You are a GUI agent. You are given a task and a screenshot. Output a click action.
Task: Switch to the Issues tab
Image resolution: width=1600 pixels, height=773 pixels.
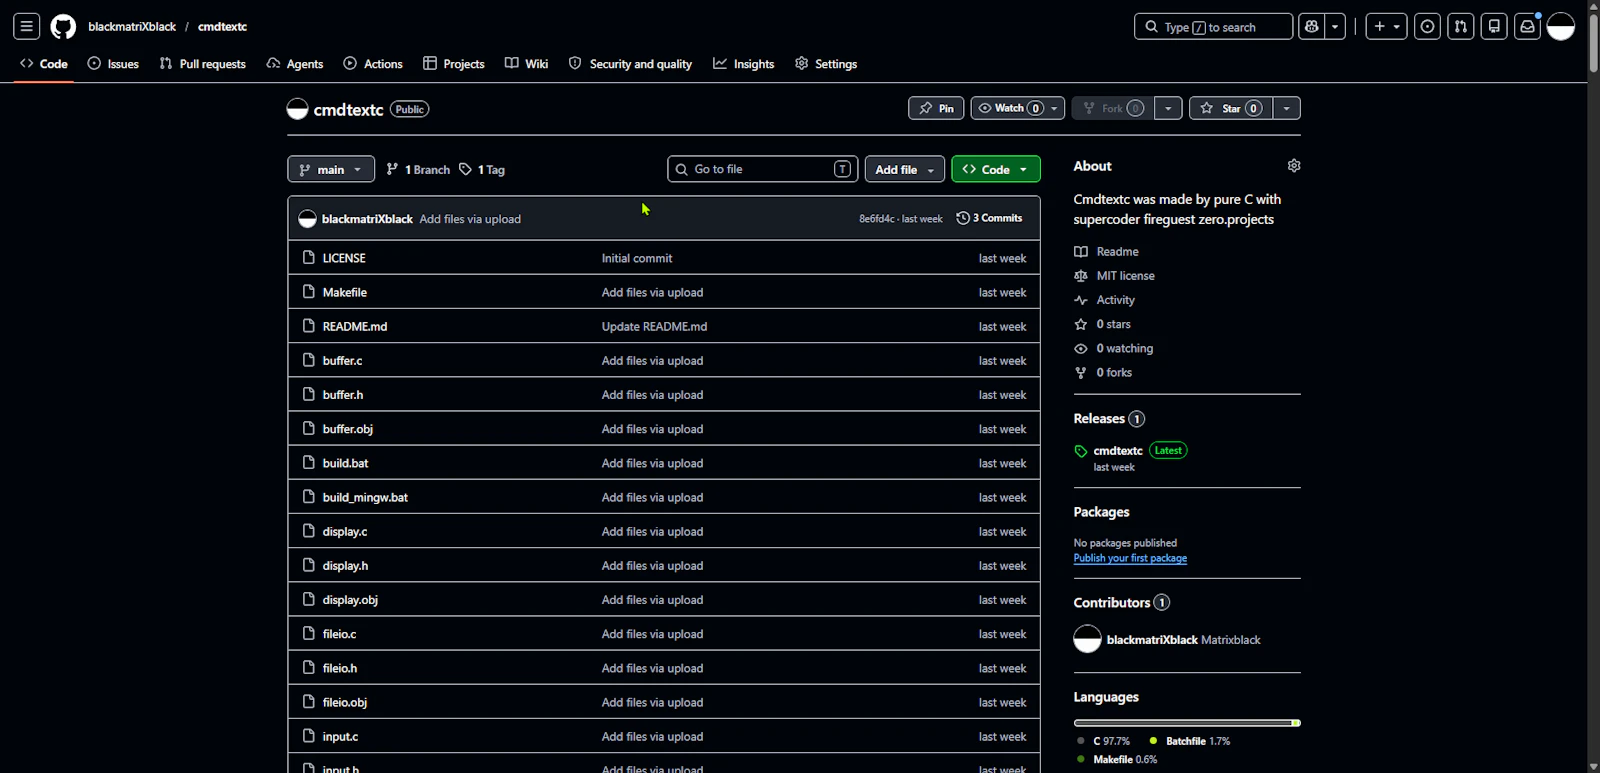click(x=113, y=63)
